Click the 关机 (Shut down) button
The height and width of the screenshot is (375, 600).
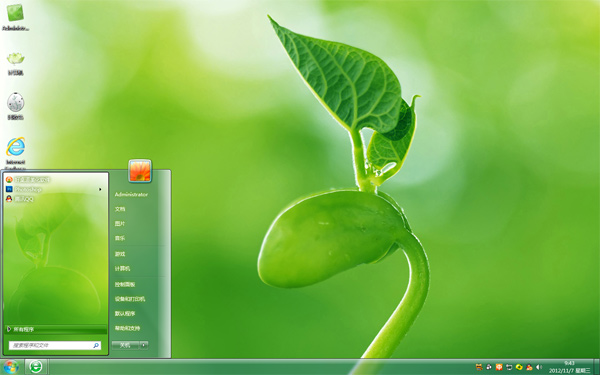pos(125,345)
